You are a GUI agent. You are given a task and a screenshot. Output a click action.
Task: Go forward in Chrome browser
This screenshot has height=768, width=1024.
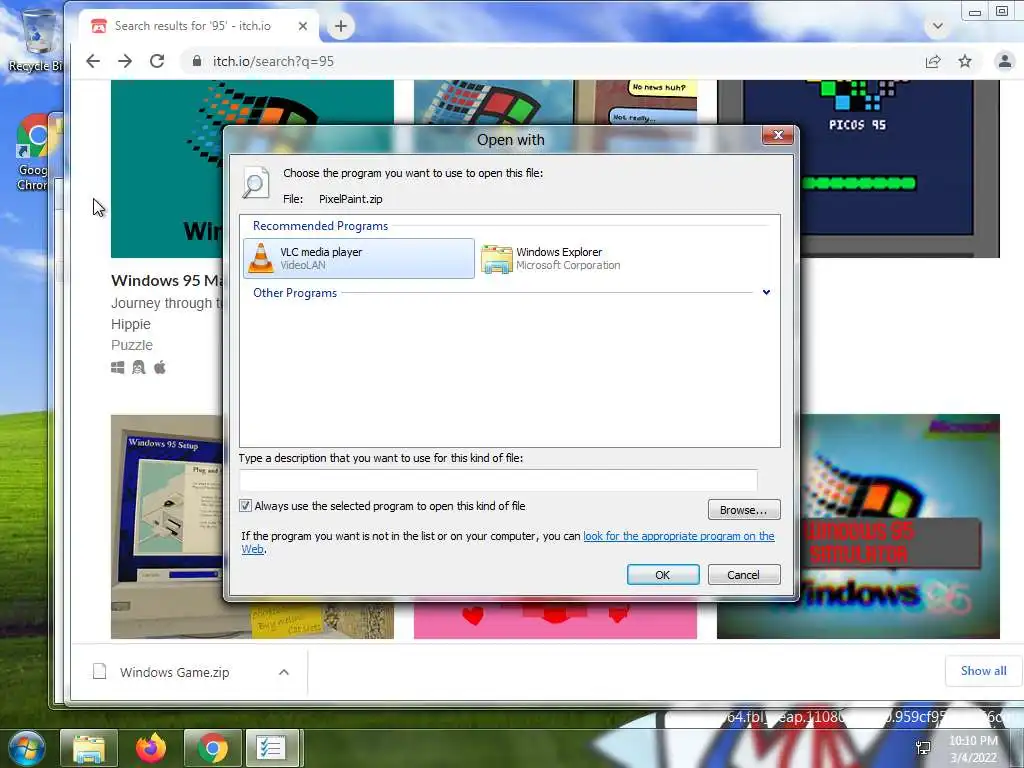coord(125,61)
